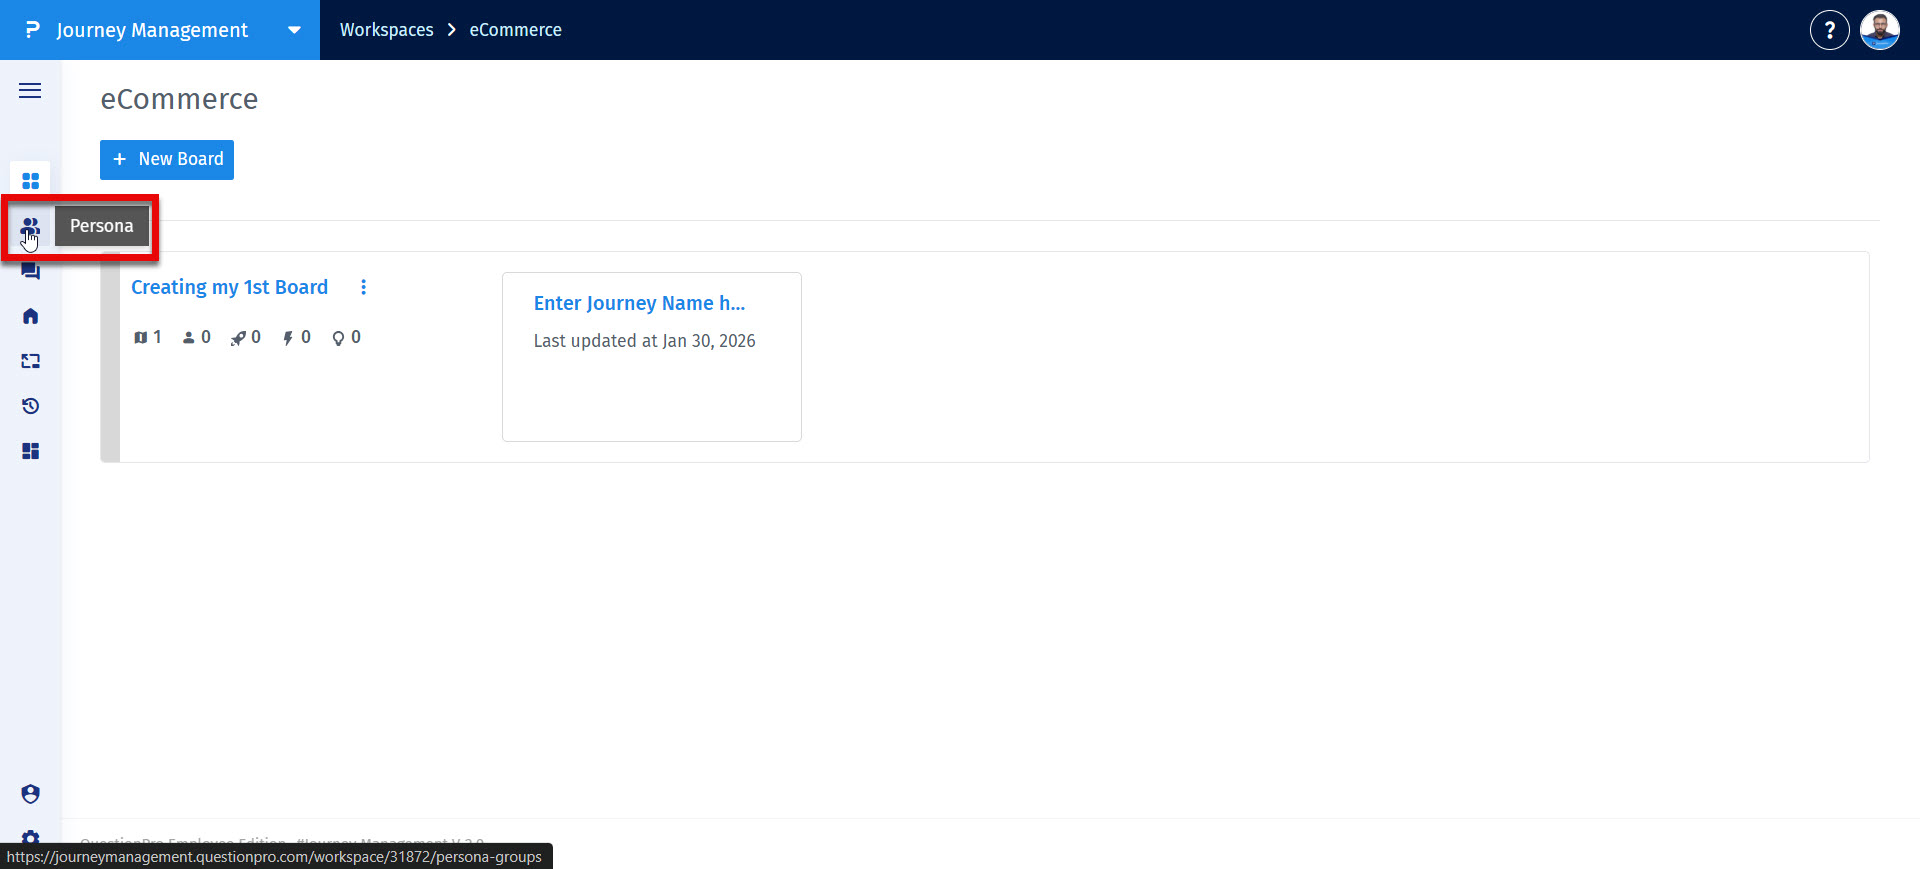Image resolution: width=1920 pixels, height=869 pixels.
Task: Click the QuestionPro logo icon
Action: (33, 30)
